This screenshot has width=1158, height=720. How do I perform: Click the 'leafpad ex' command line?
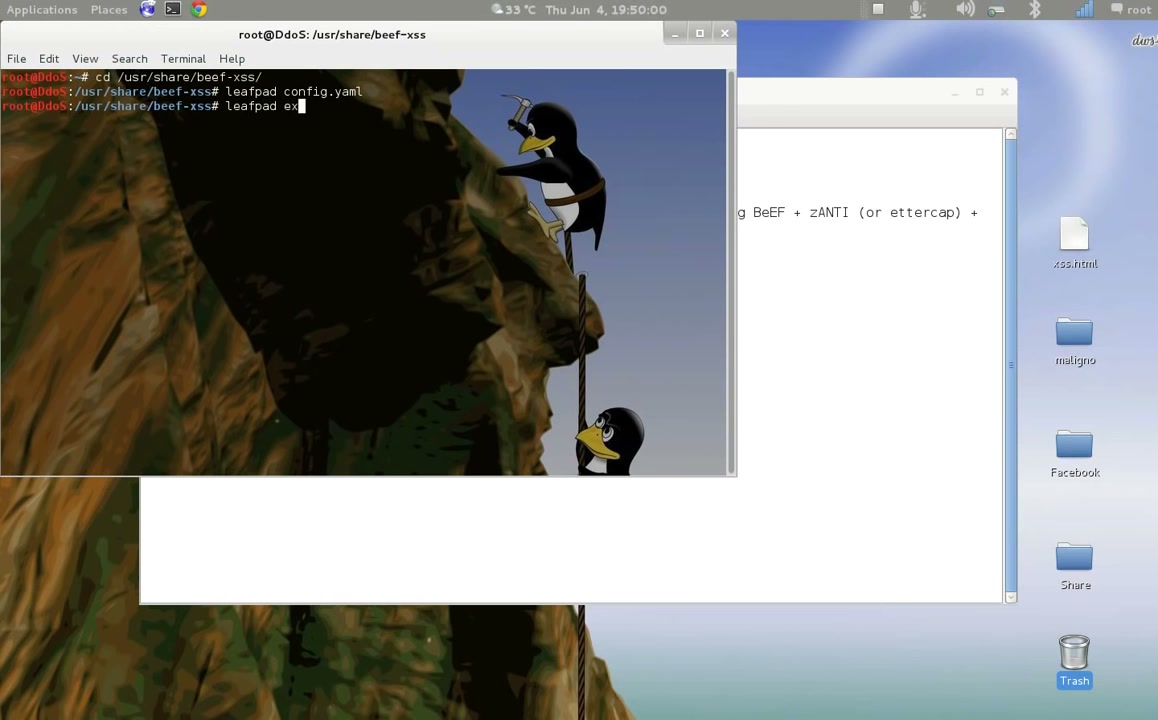(154, 106)
